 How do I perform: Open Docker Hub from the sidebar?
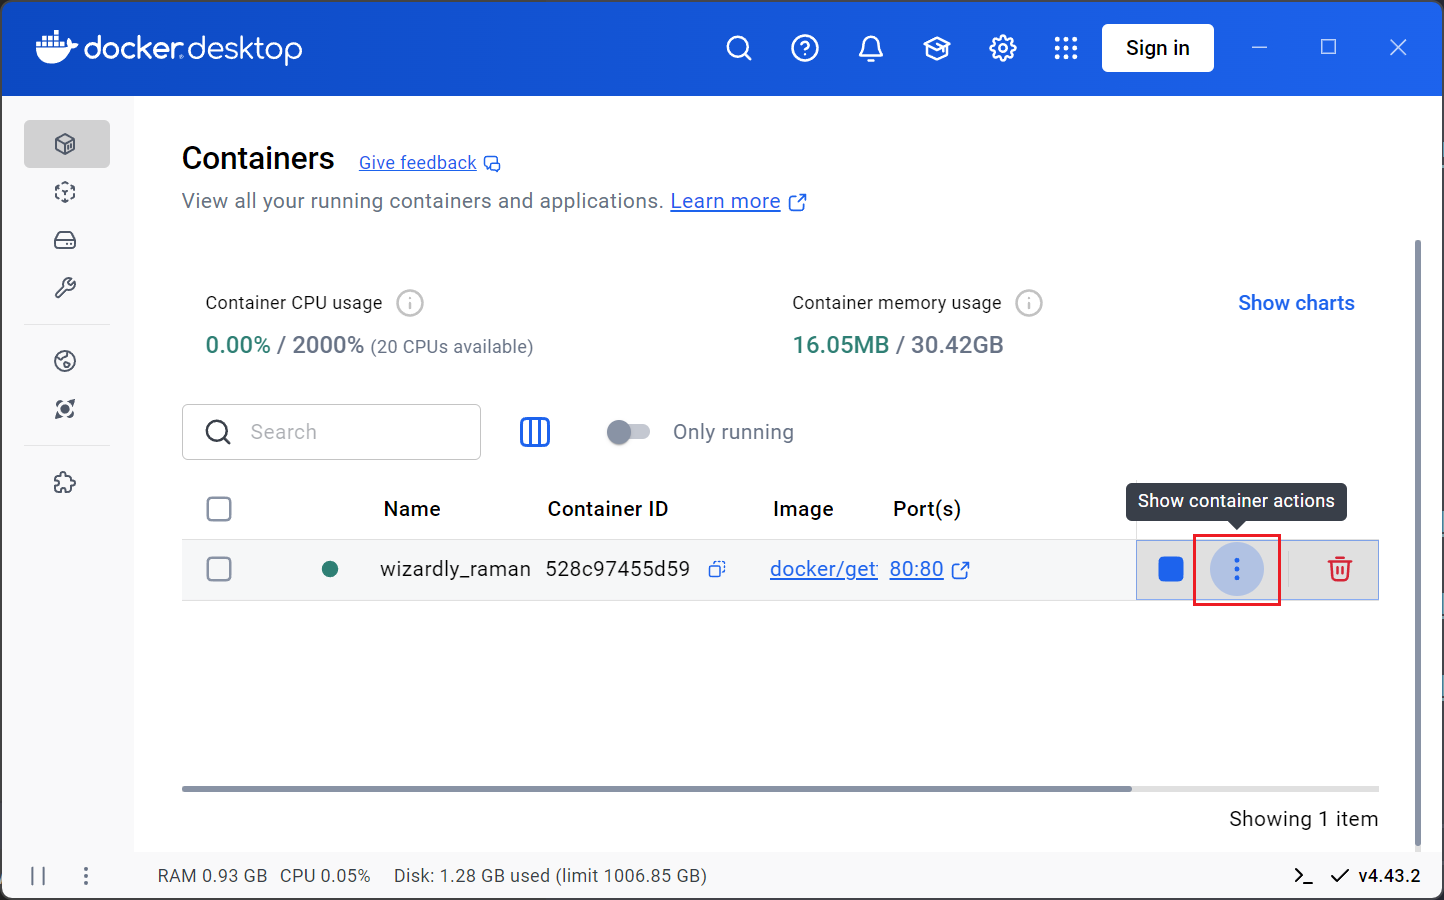click(x=65, y=361)
